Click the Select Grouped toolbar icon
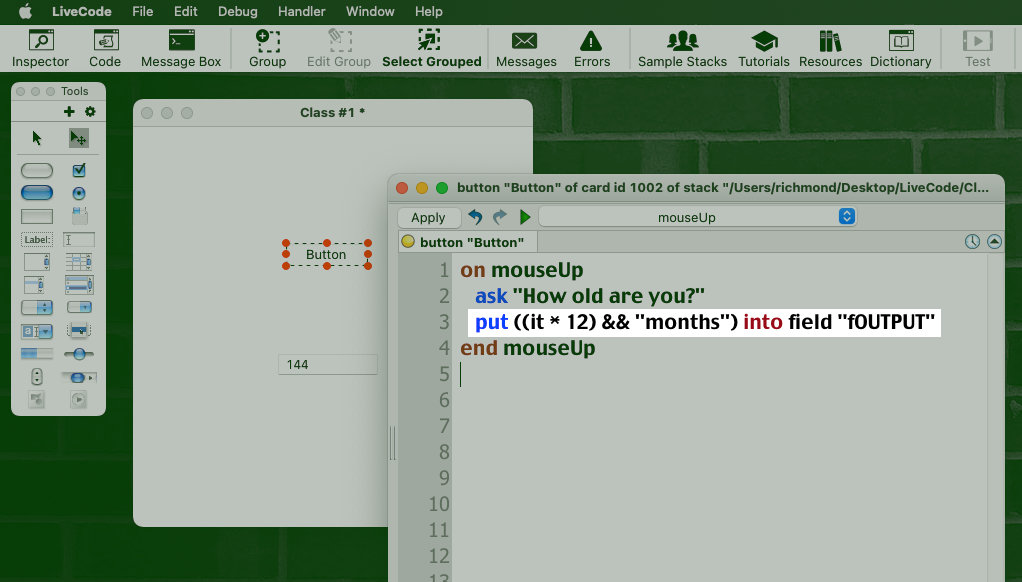This screenshot has width=1022, height=582. (x=431, y=48)
